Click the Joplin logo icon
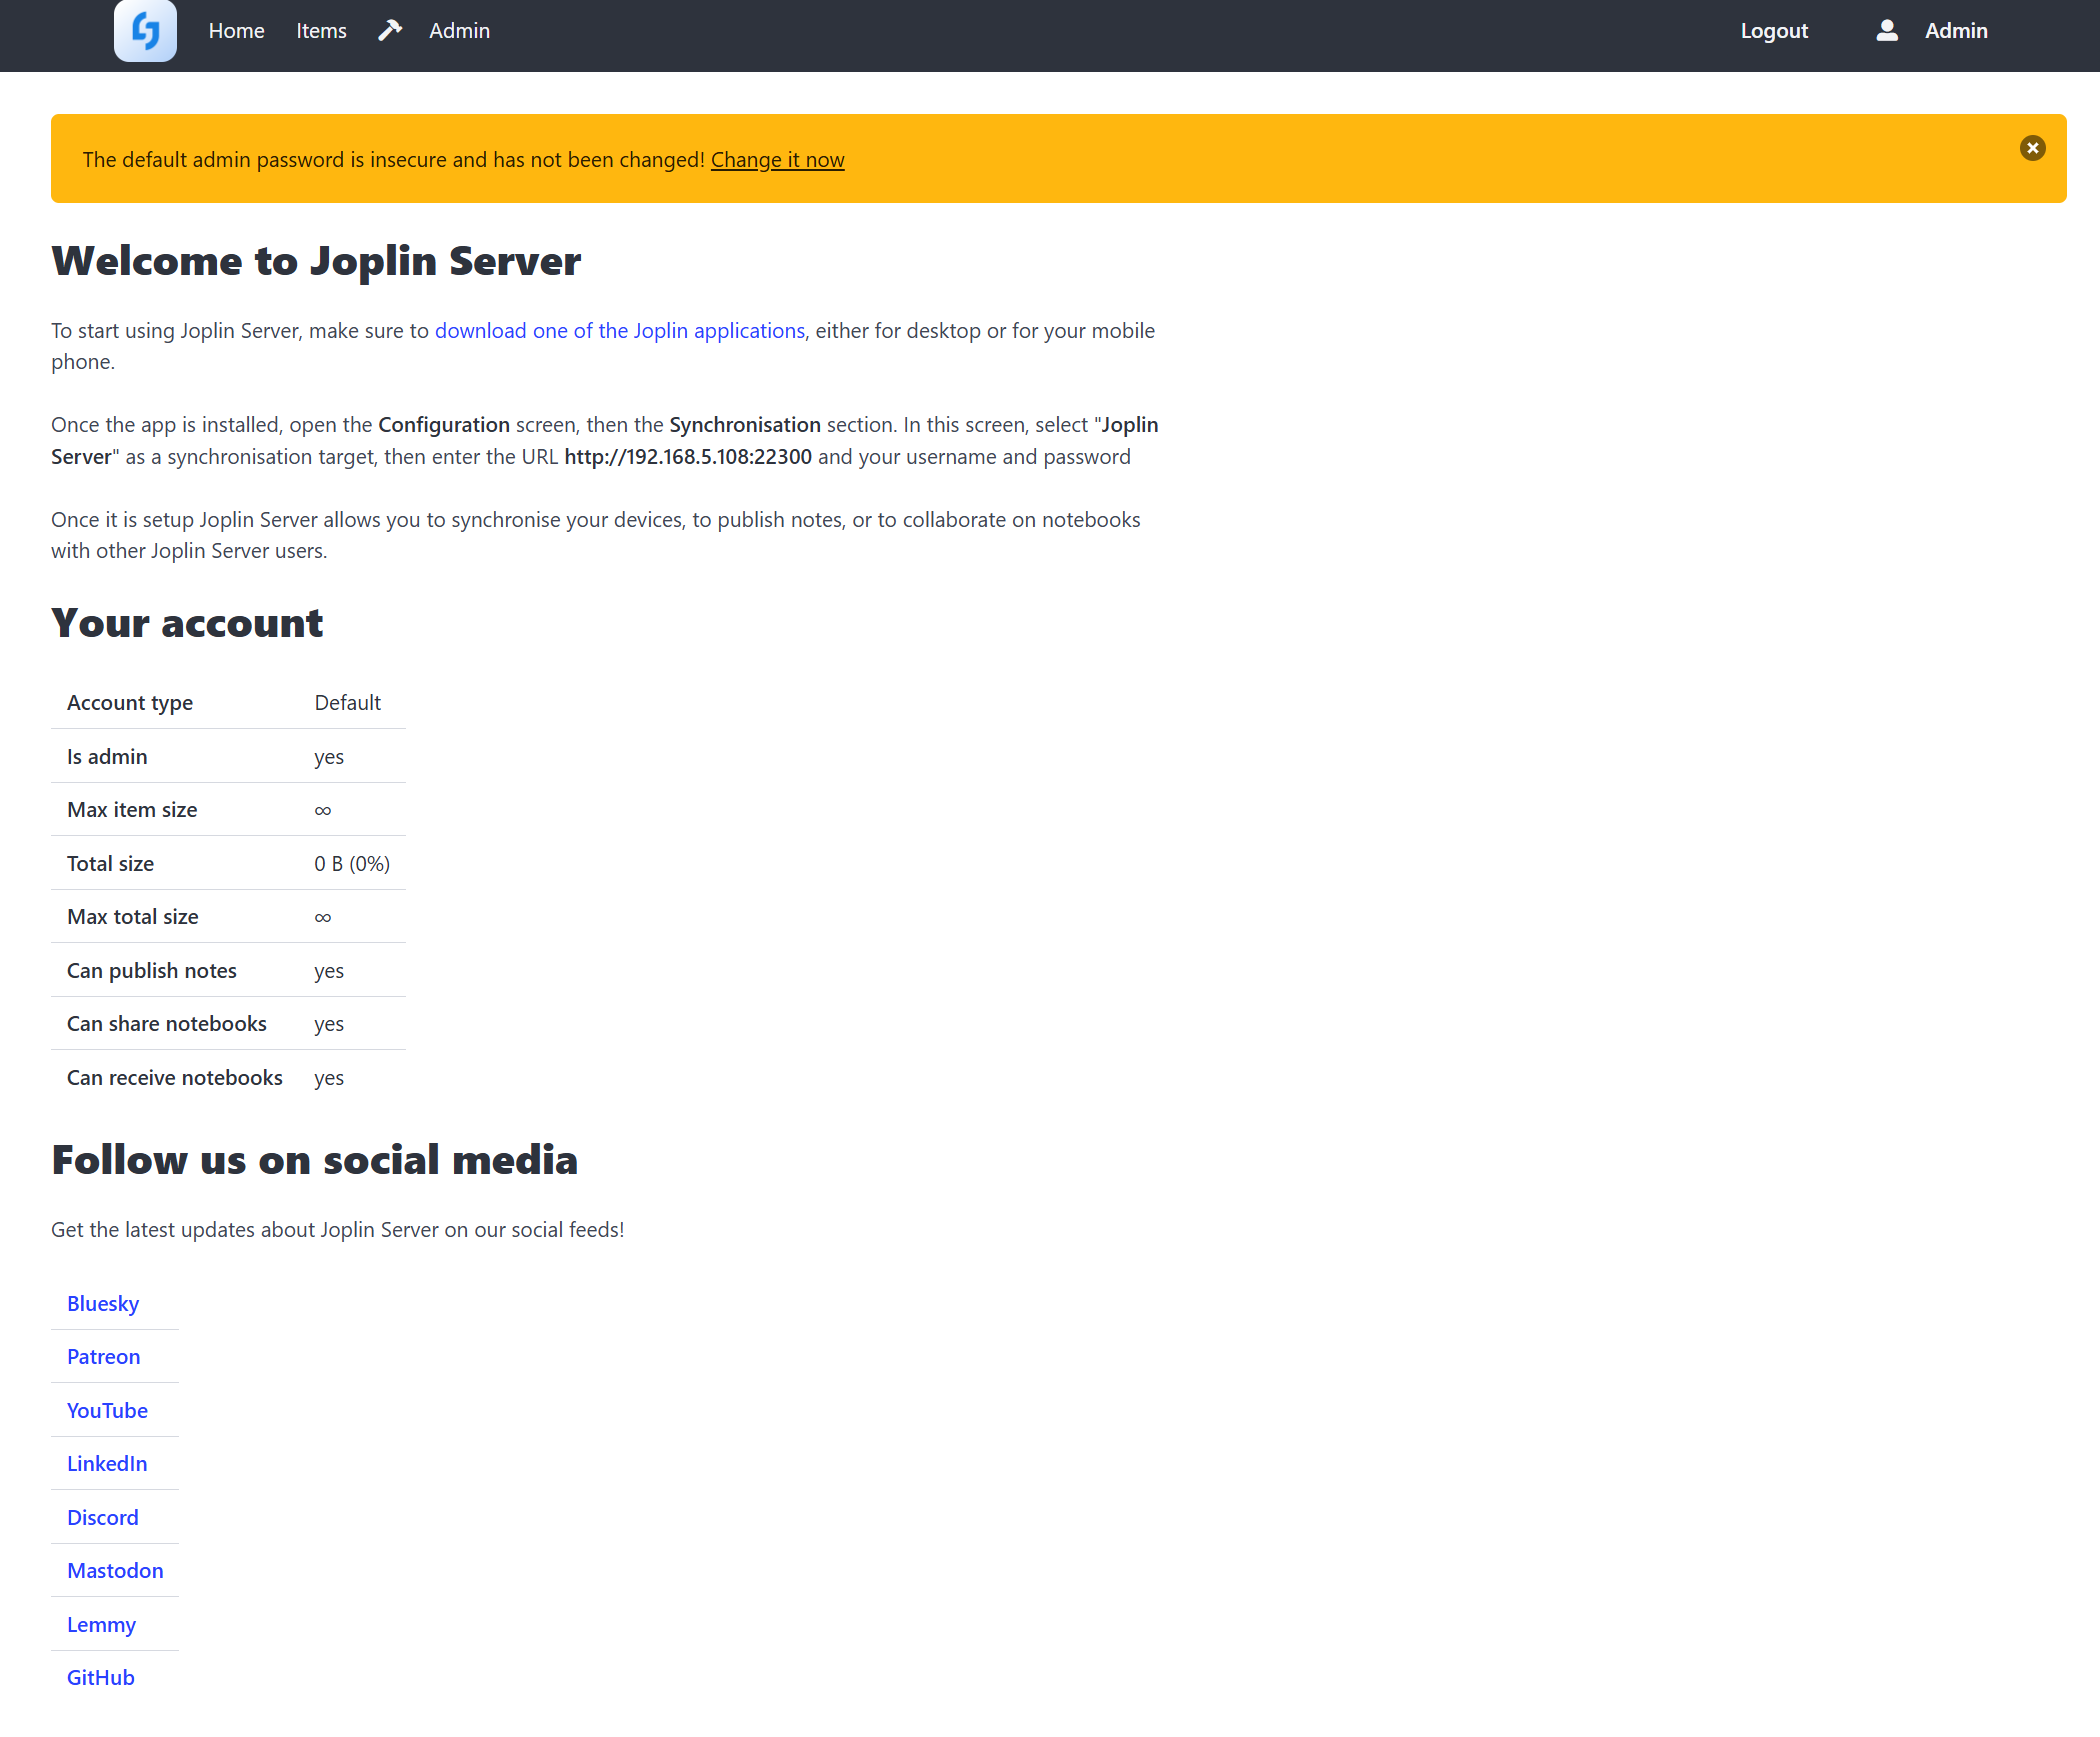Viewport: 2100px width, 1737px height. tap(145, 31)
